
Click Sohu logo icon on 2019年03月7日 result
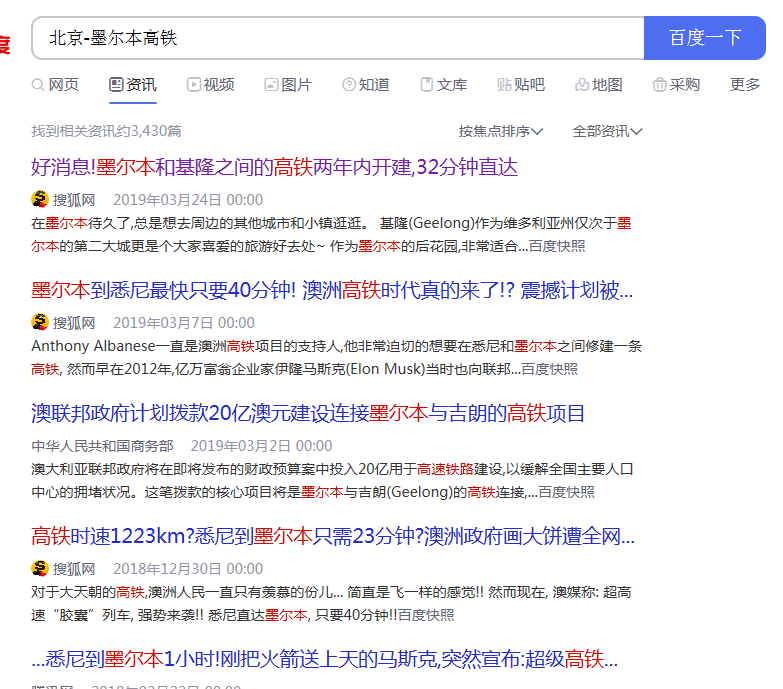pyautogui.click(x=39, y=322)
